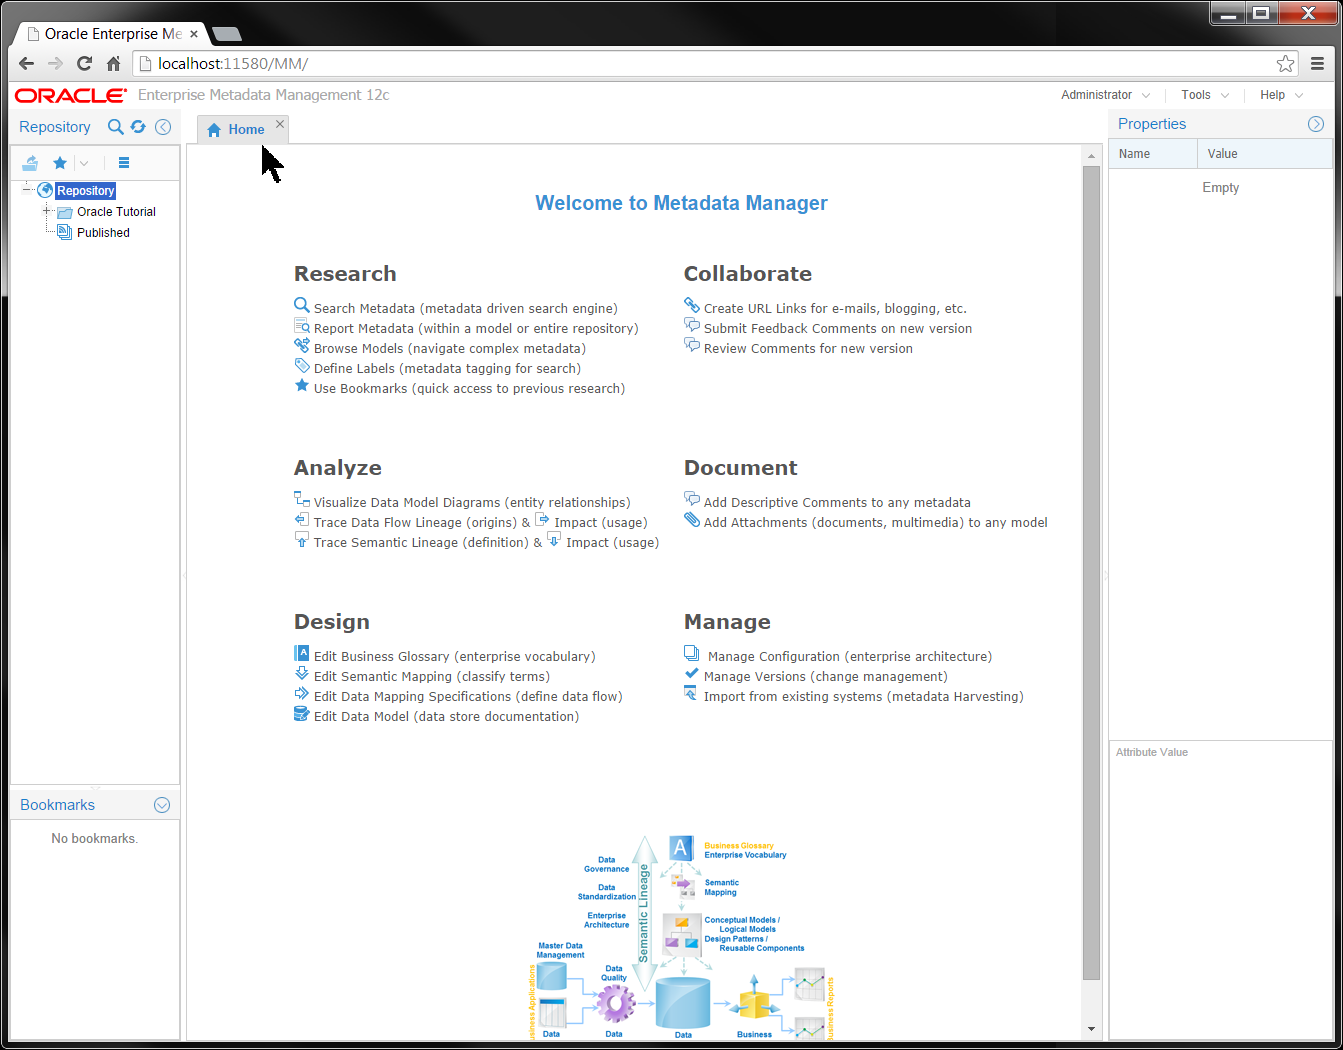This screenshot has width=1343, height=1050.
Task: Collapse the Repository panel with the left arrow
Action: (x=163, y=127)
